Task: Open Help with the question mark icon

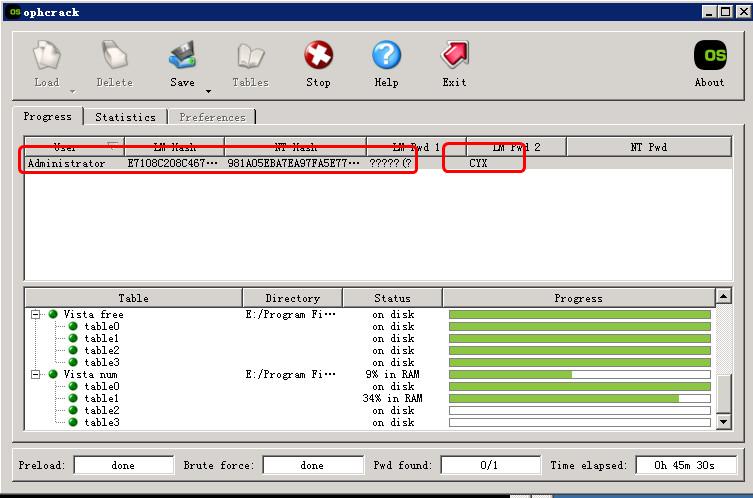Action: (x=386, y=55)
